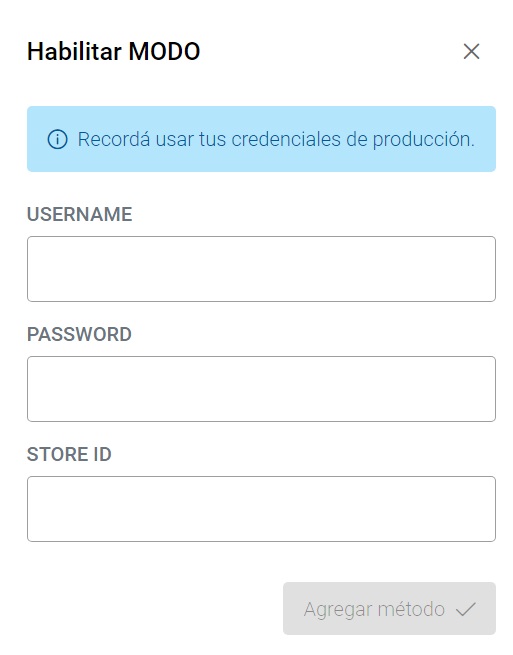513x655 pixels.
Task: Click the info circle icon in banner
Action: click(x=57, y=139)
